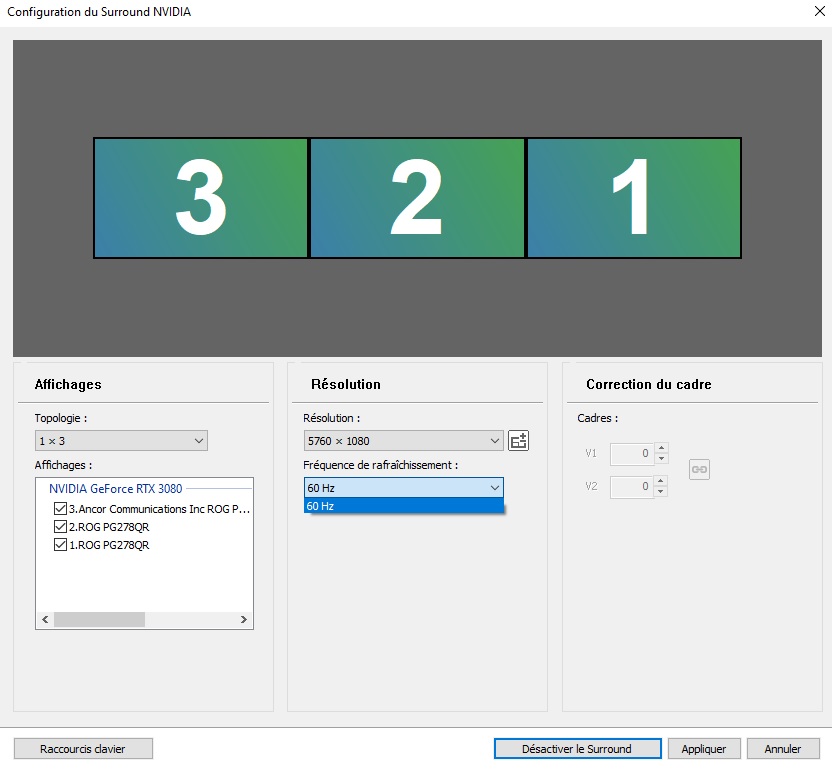Click the Appliquer button
The height and width of the screenshot is (769, 832).
click(705, 748)
